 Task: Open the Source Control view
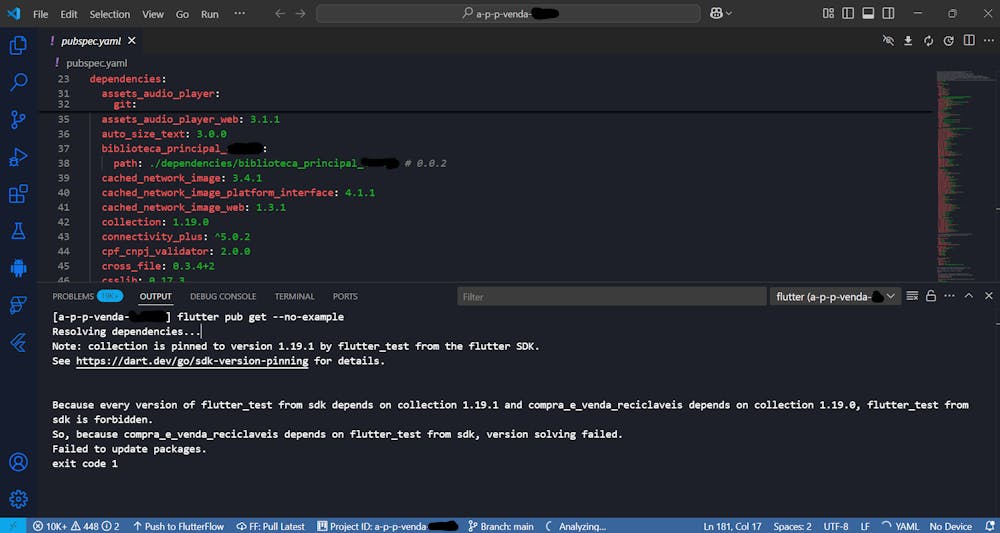18,120
